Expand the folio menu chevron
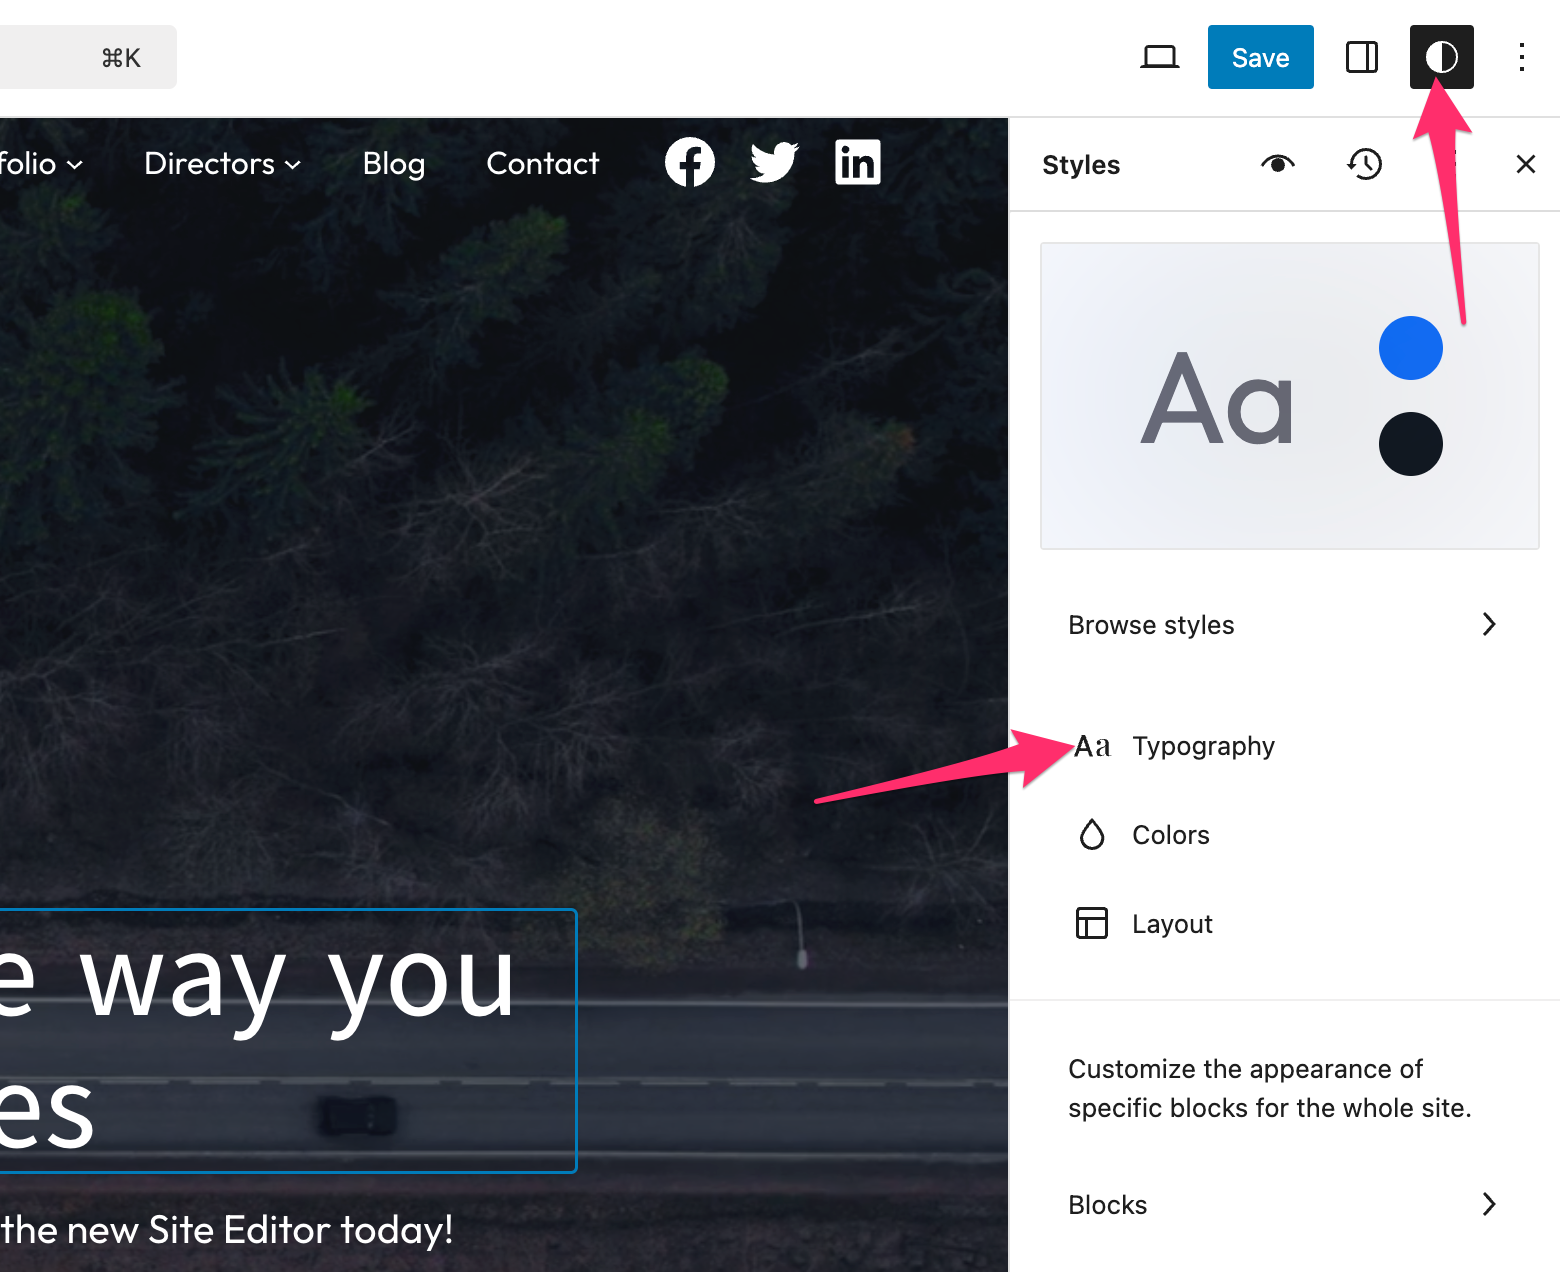Screen dimensions: 1560x1272 [75, 165]
